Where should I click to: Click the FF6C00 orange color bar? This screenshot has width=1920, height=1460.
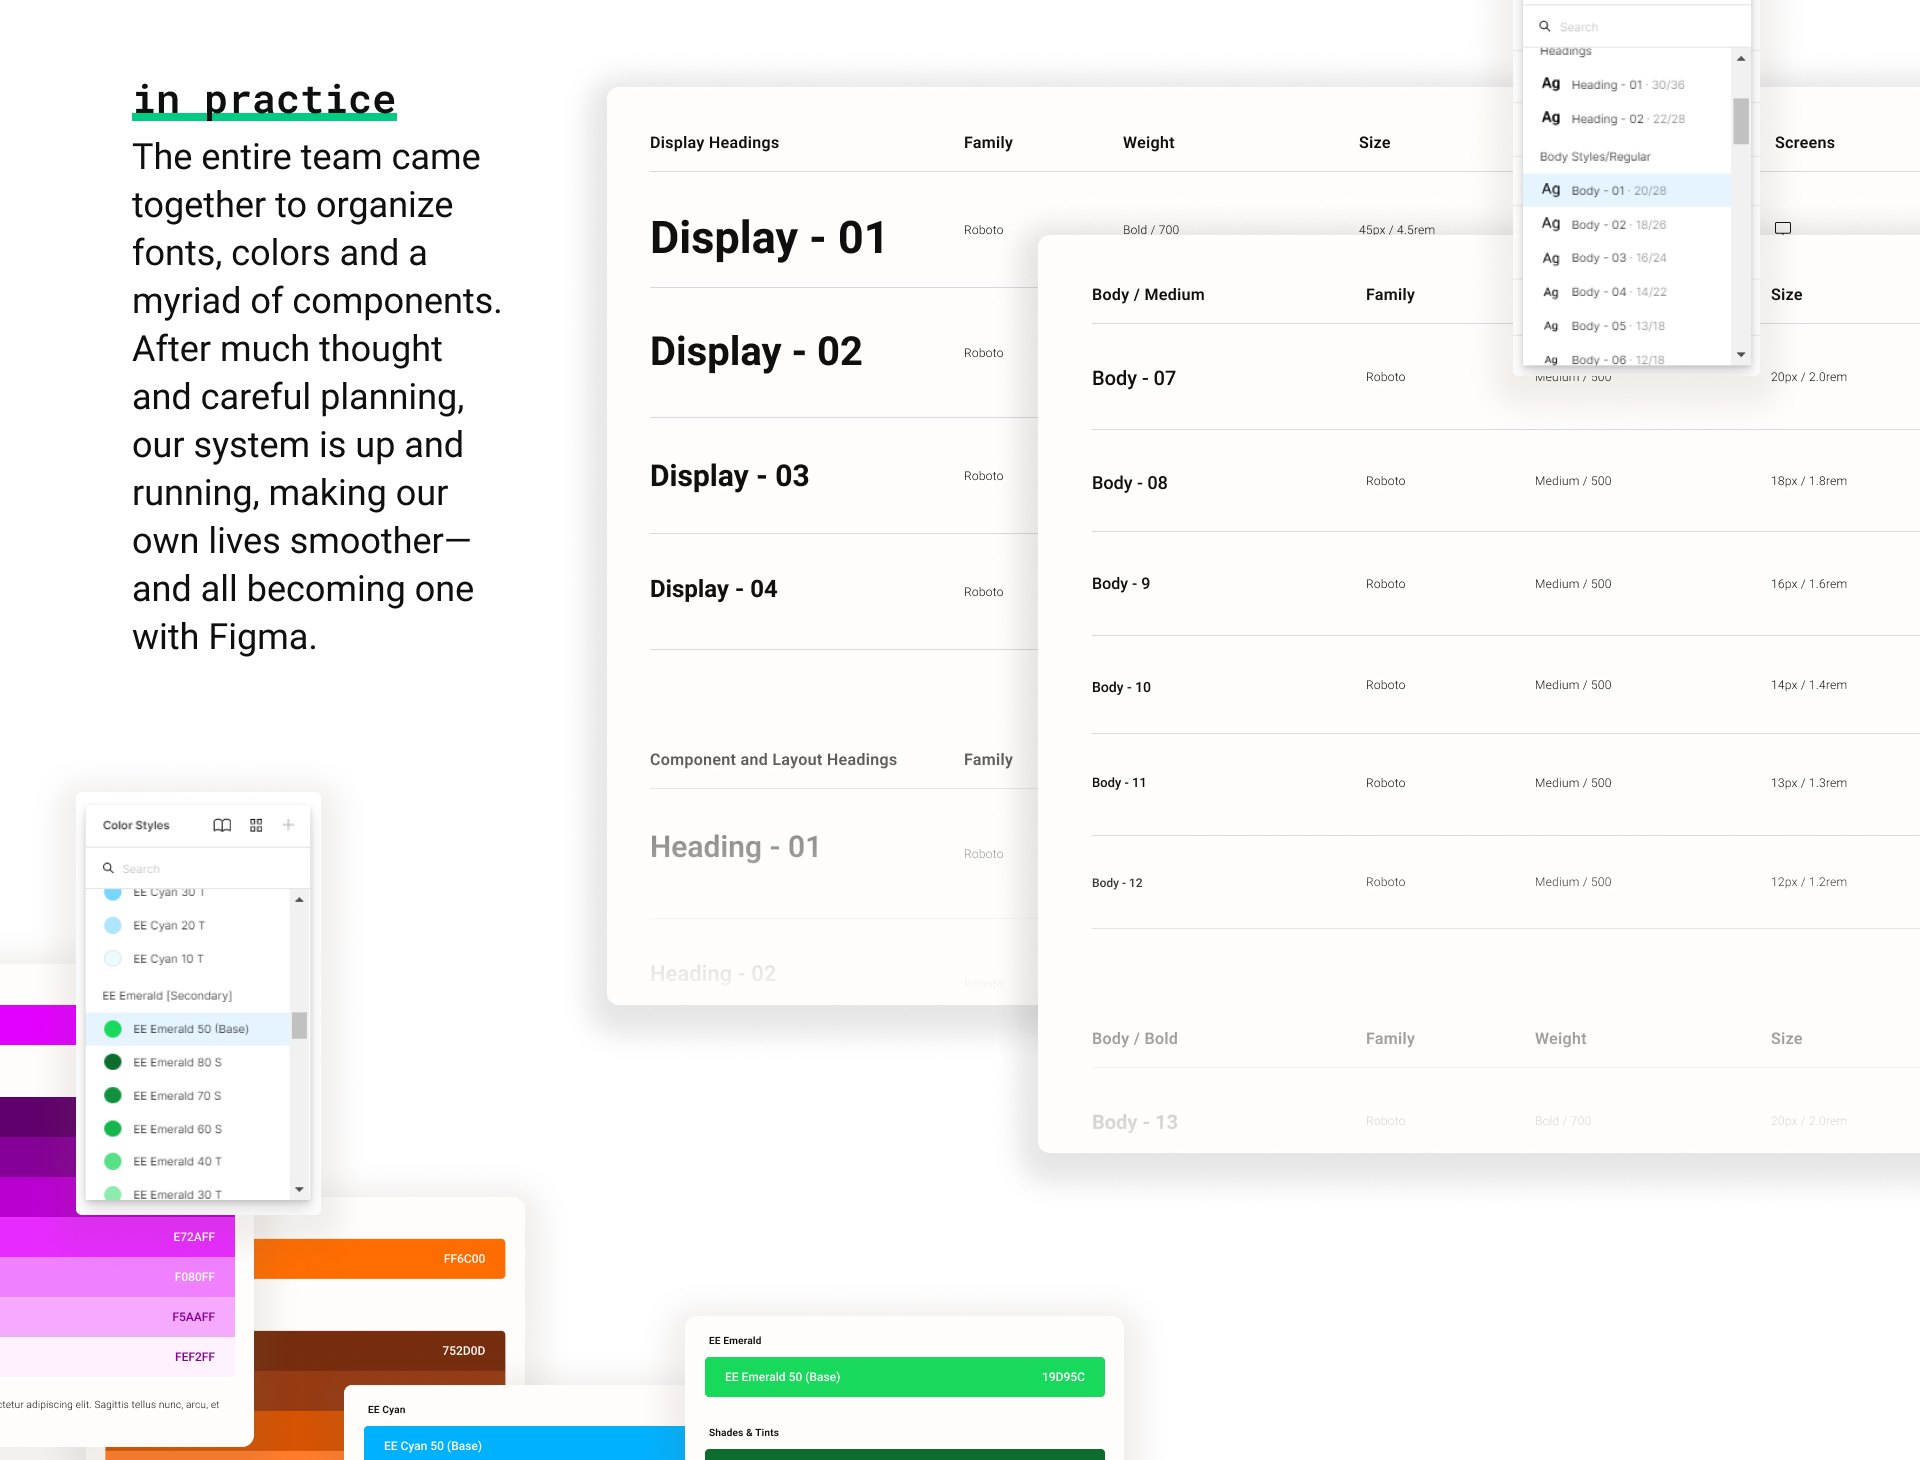point(379,1258)
